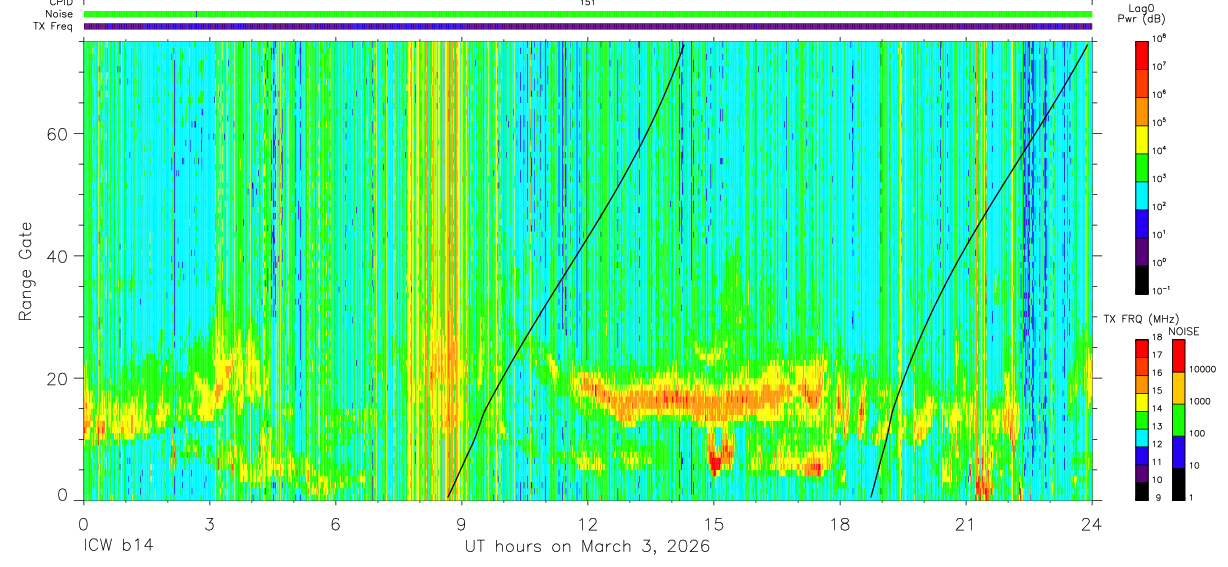Click the 'Range Gate' y-axis title
Viewport: 1228px width, 567px height.
24,273
